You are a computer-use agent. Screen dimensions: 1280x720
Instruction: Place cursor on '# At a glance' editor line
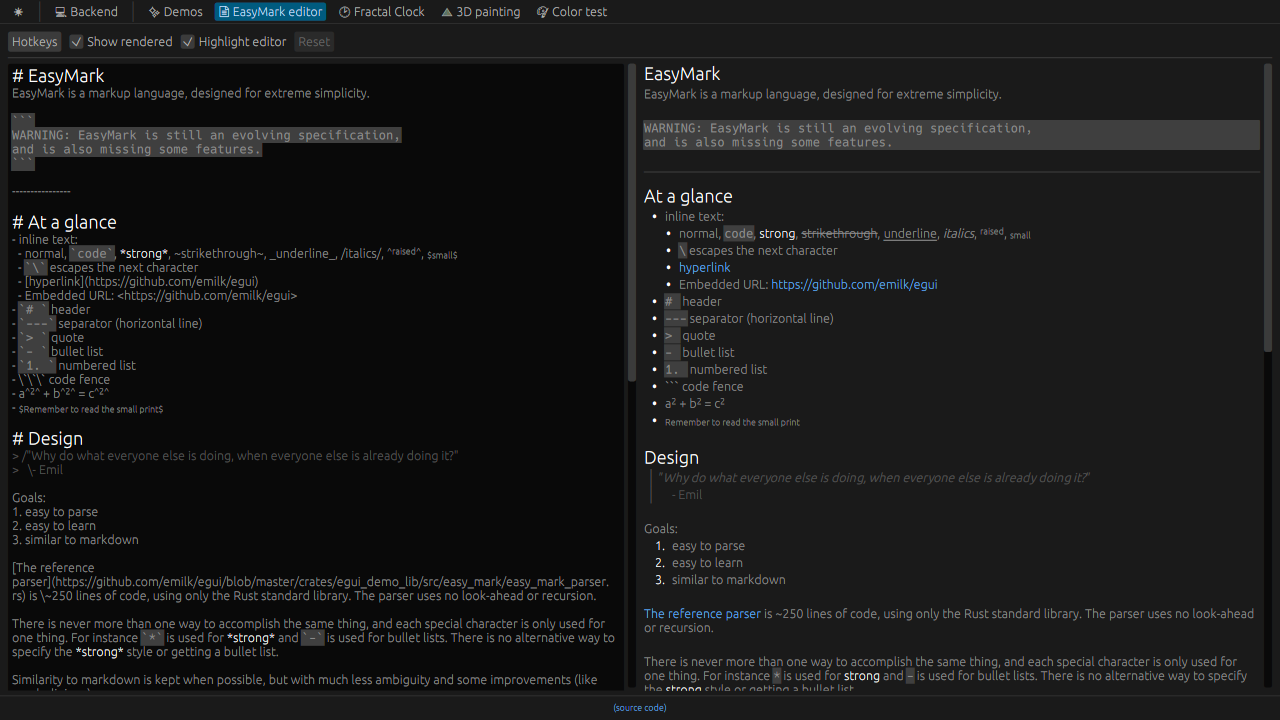coord(64,223)
